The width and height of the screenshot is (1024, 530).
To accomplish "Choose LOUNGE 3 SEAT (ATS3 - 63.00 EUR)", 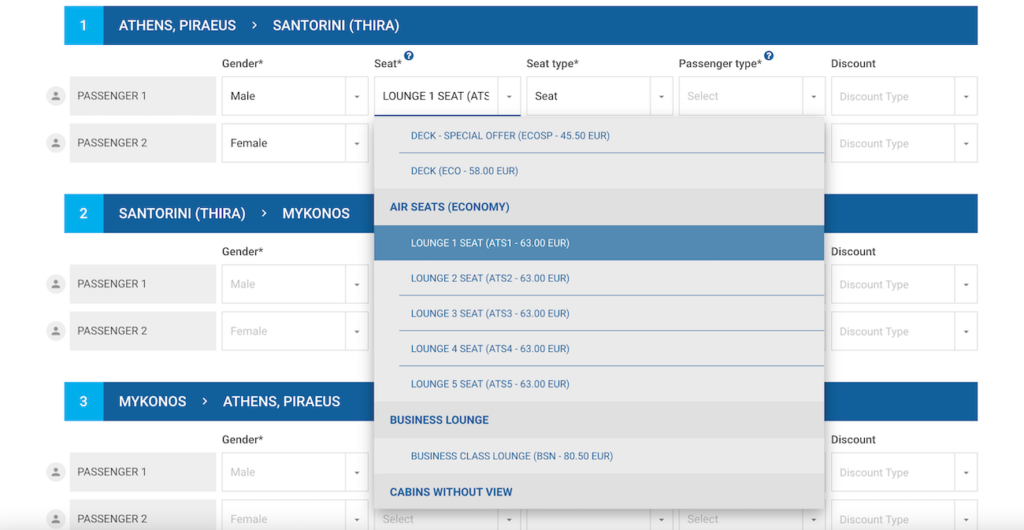I will 599,313.
